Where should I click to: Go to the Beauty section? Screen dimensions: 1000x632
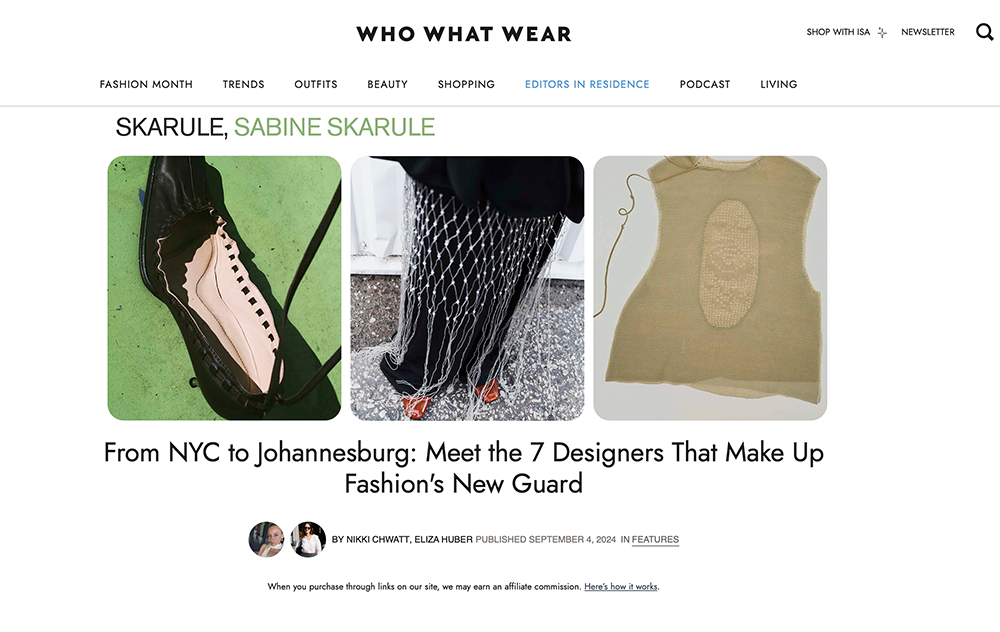point(387,84)
